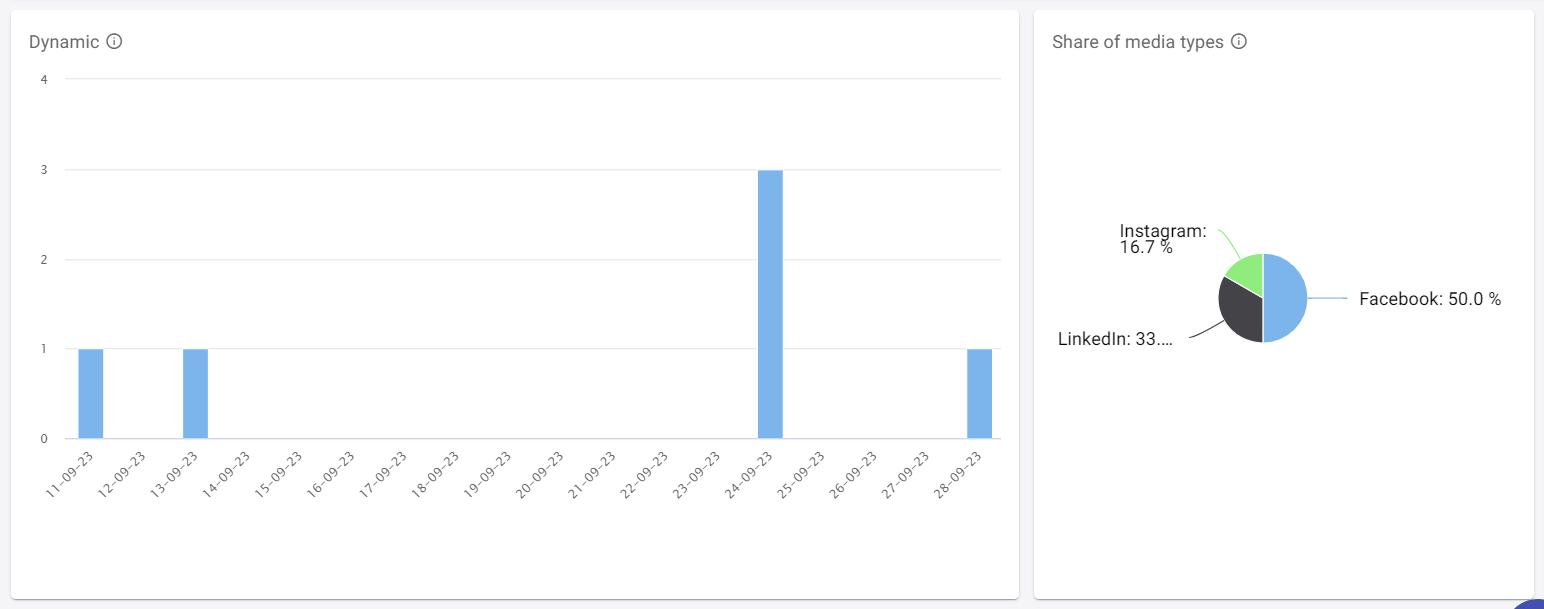Click the truncated LinkedIn: 33 label
The height and width of the screenshot is (609, 1544).
pyautogui.click(x=1114, y=339)
